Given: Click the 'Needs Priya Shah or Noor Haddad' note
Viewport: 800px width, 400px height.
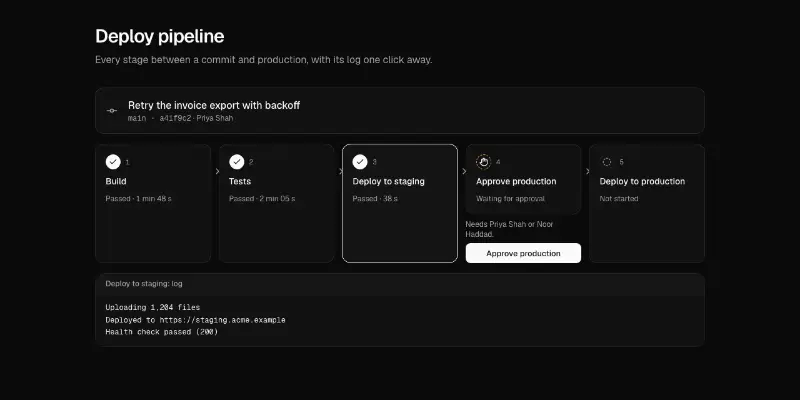Looking at the screenshot, I should (509, 229).
